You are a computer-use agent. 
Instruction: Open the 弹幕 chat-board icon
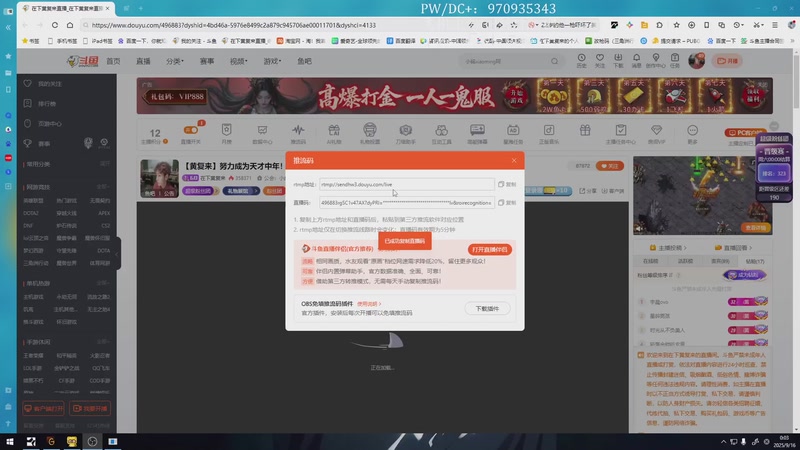[x=477, y=134]
